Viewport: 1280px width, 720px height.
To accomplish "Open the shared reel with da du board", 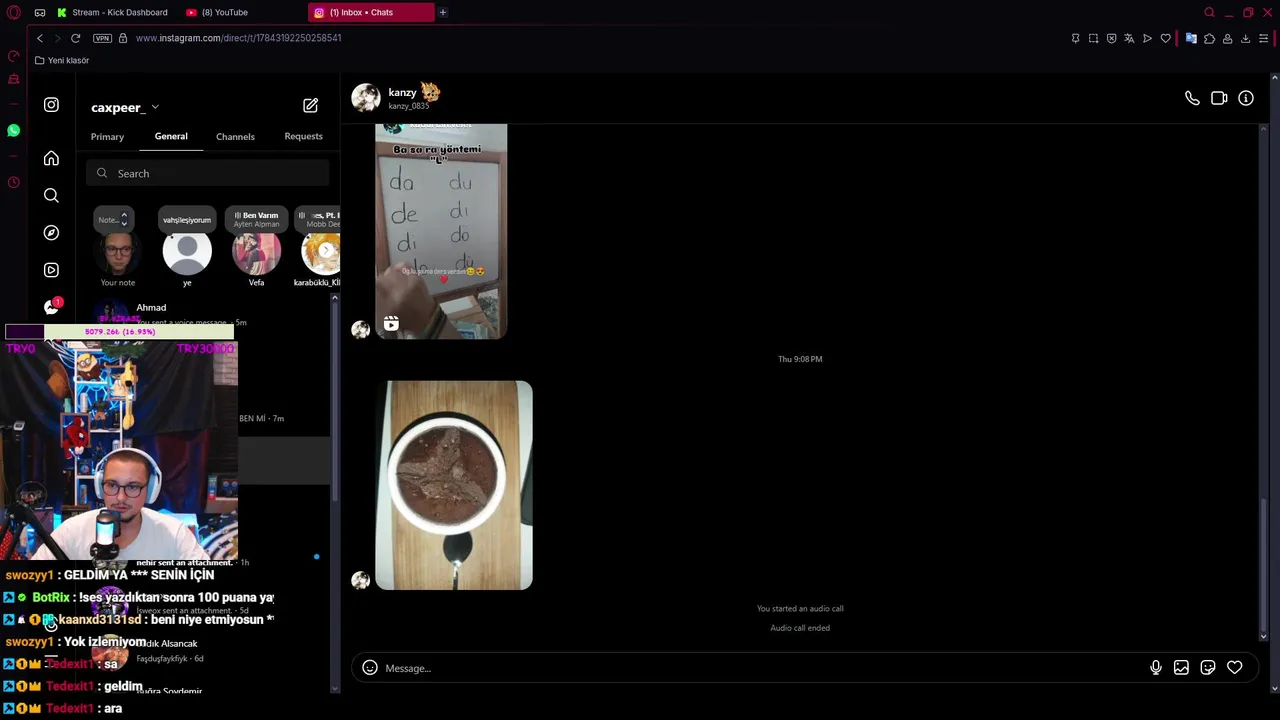I will (441, 231).
